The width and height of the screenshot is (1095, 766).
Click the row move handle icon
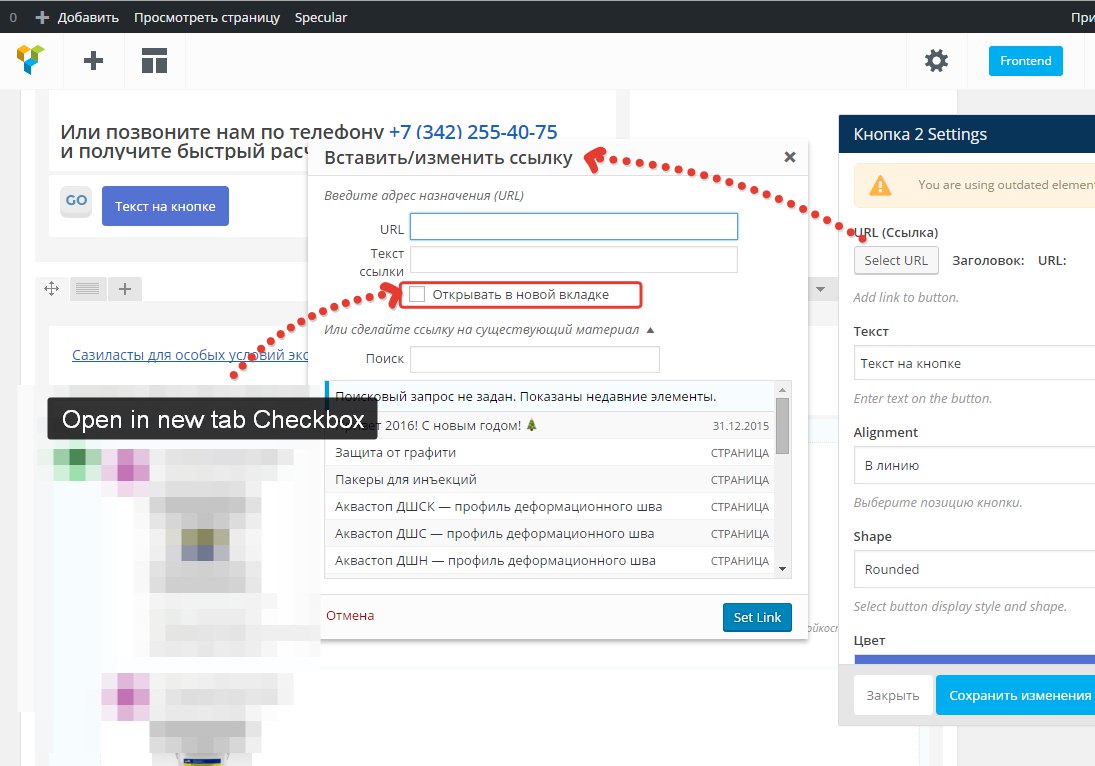(x=52, y=288)
